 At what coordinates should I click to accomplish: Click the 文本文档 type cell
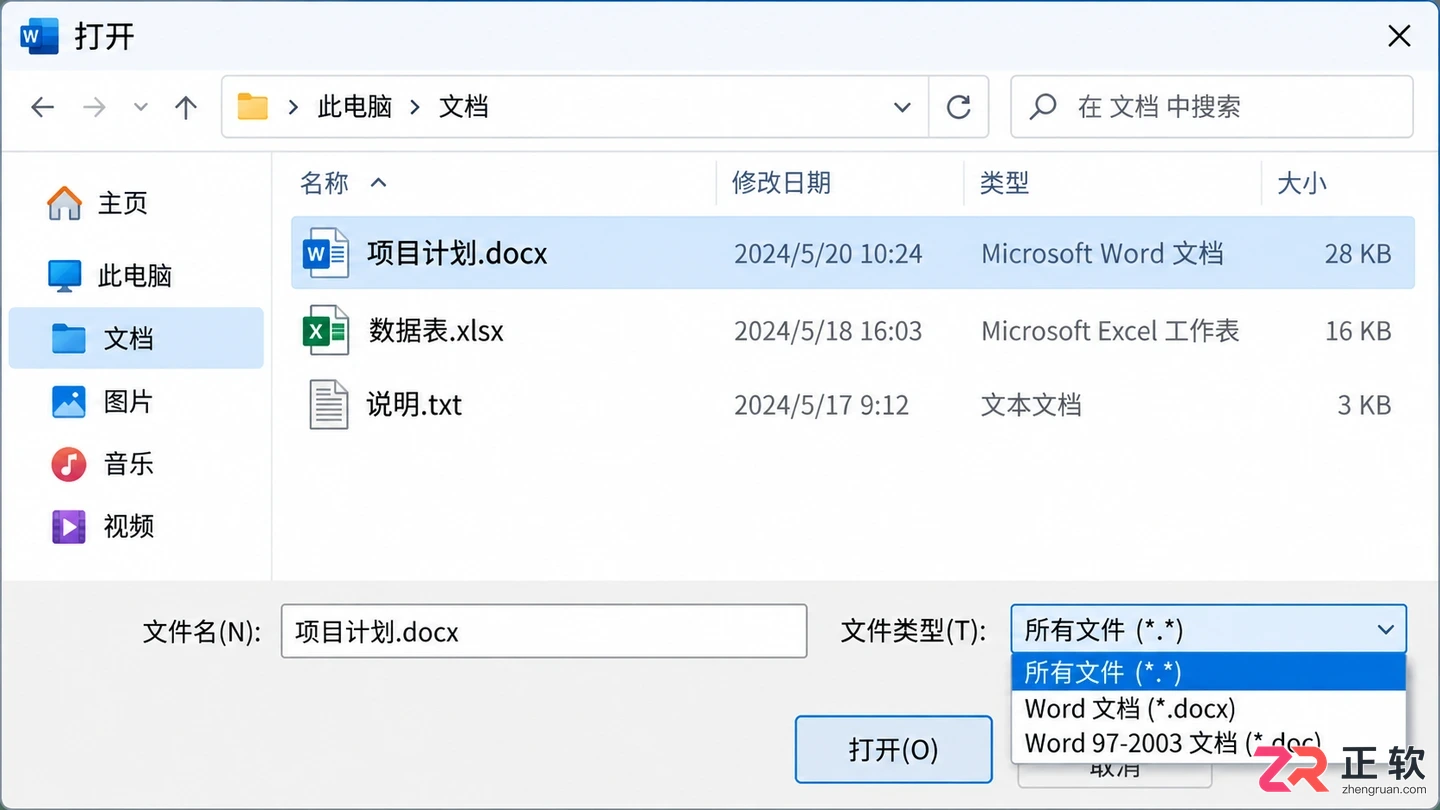pos(1031,405)
